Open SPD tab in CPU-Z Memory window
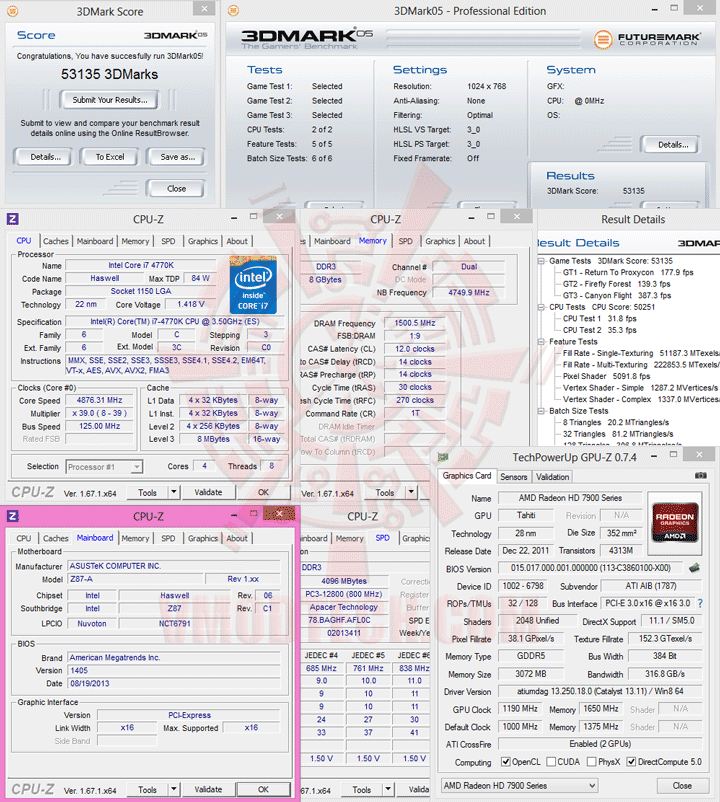The width and height of the screenshot is (720, 802). pyautogui.click(x=406, y=241)
